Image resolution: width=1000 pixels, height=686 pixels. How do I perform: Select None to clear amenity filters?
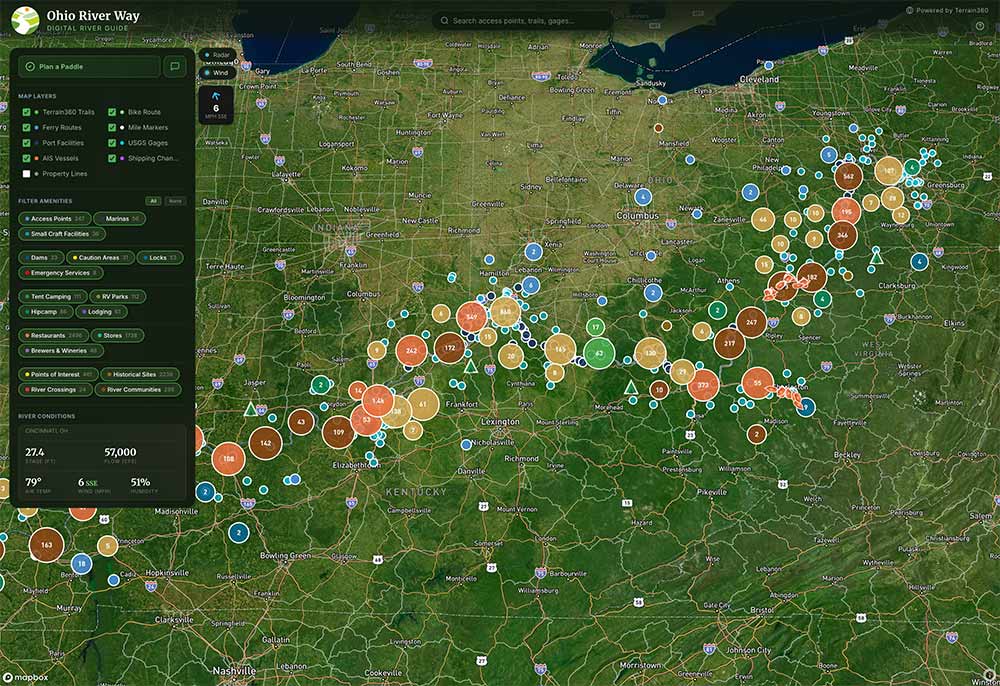(x=175, y=201)
